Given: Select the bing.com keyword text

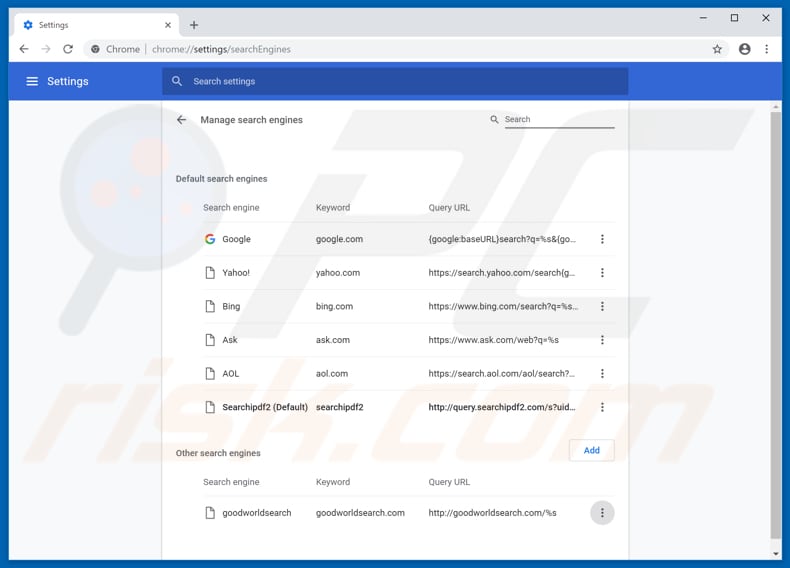Looking at the screenshot, I should coord(334,306).
